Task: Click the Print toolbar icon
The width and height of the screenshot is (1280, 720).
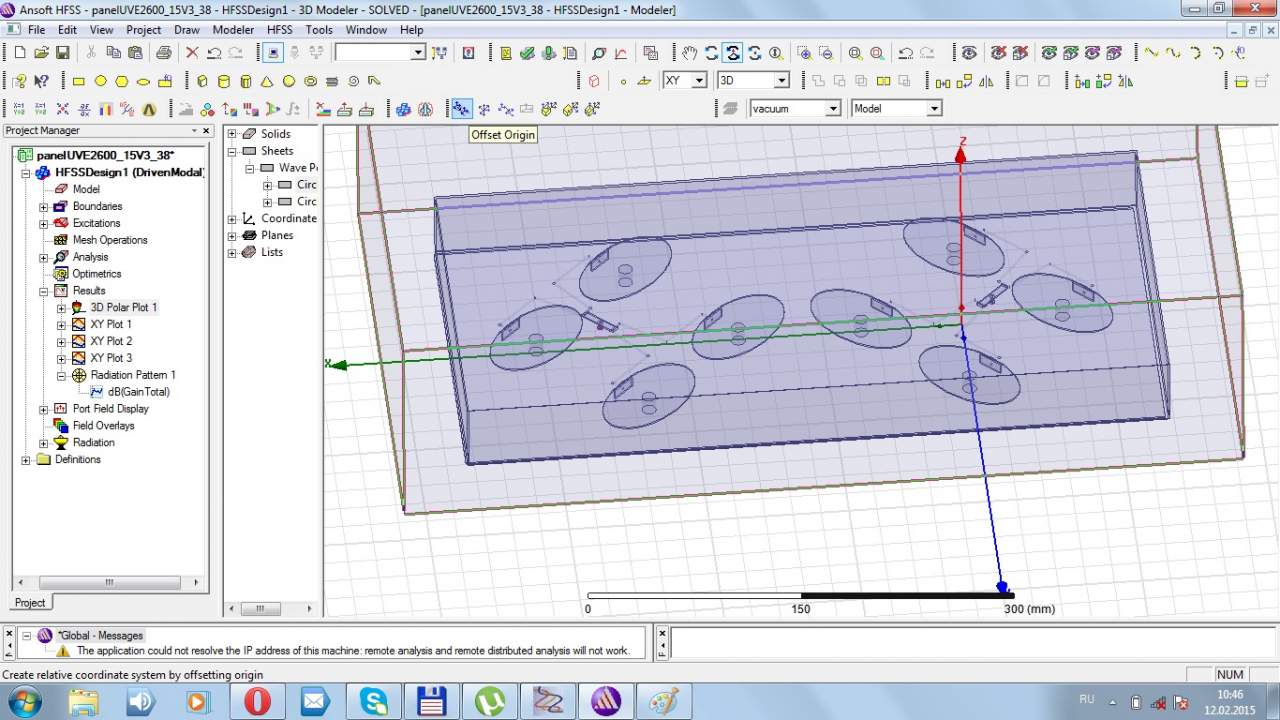Action: pyautogui.click(x=163, y=53)
